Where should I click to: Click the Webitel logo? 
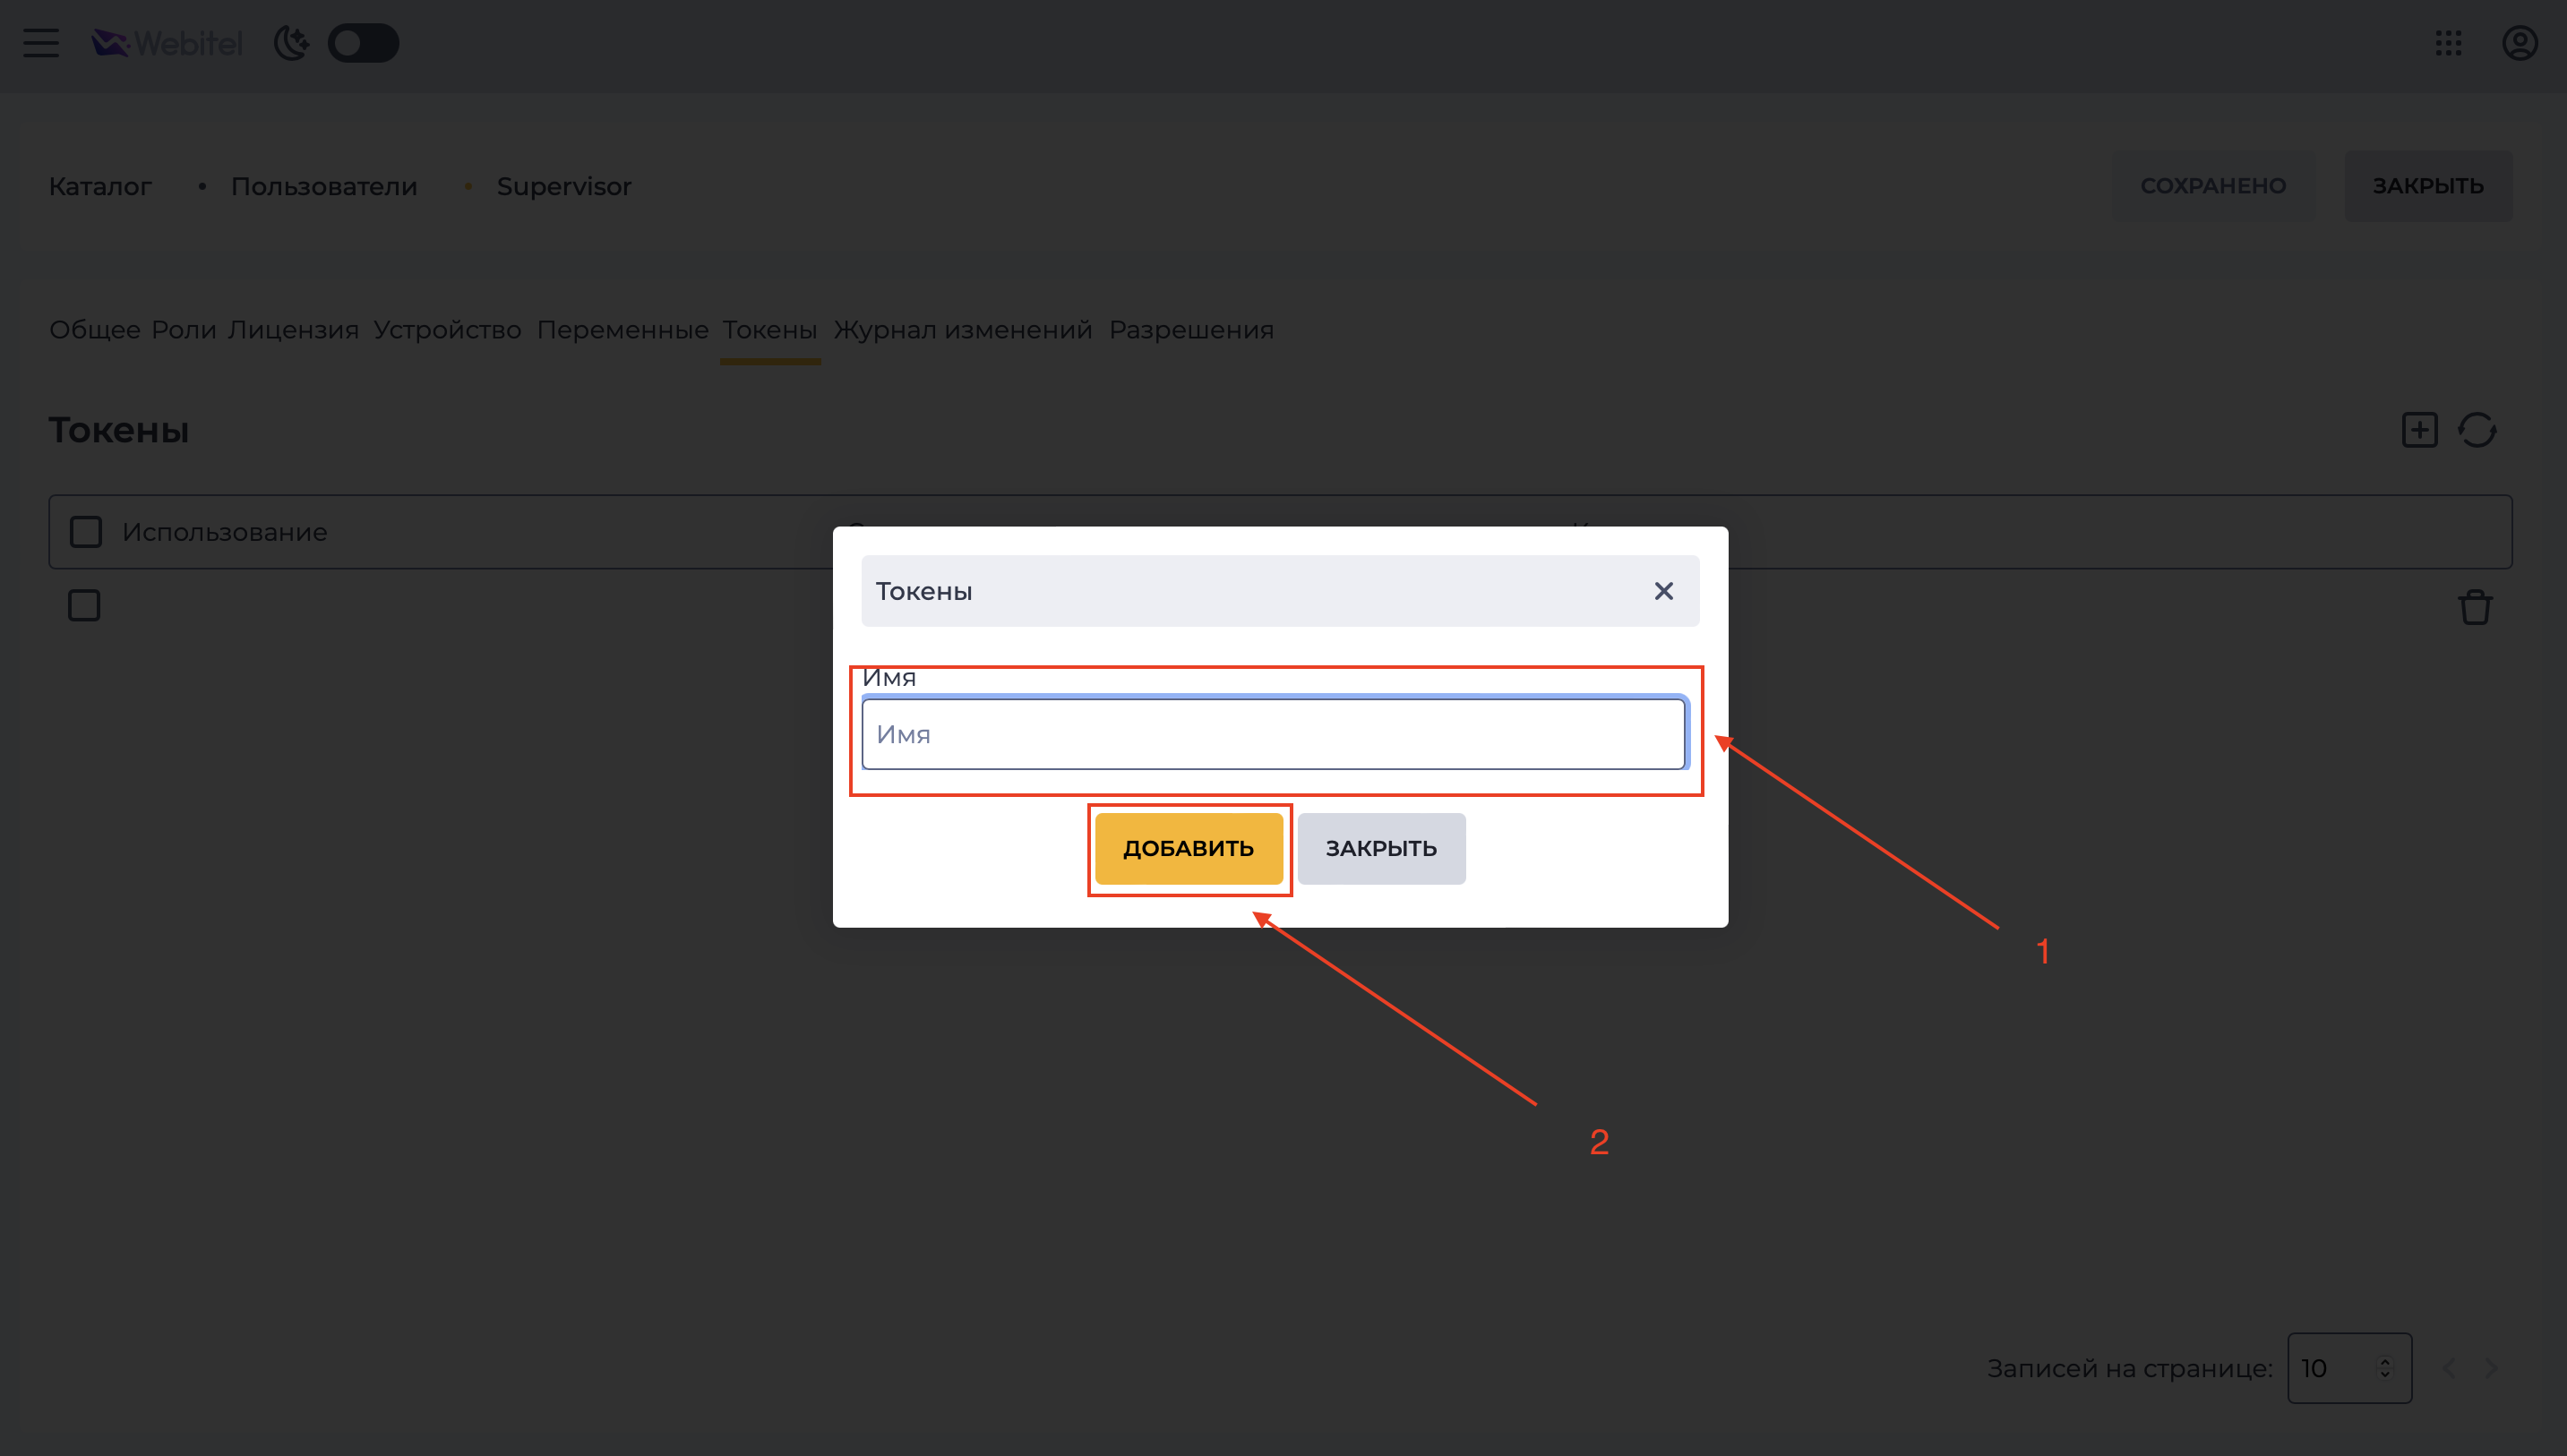(167, 43)
